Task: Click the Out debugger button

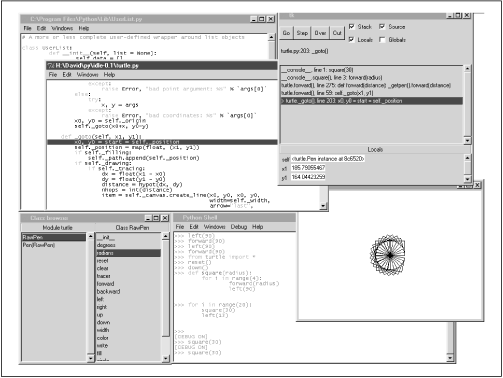Action: (337, 33)
